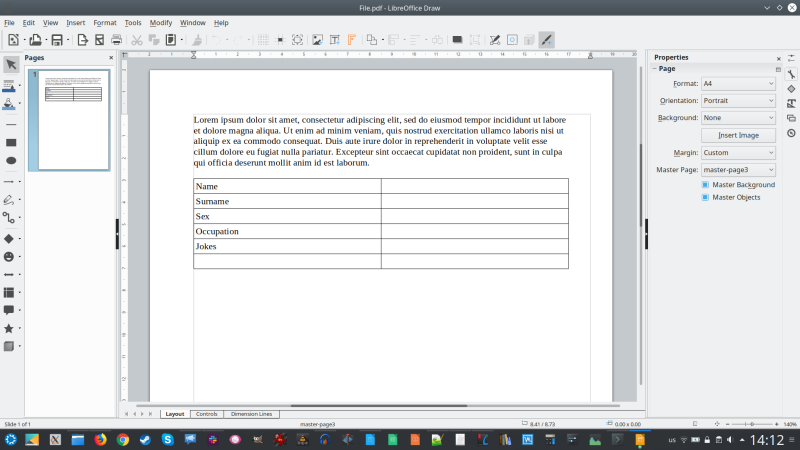The image size is (800, 450).
Task: Open the File menu
Action: click(9, 23)
